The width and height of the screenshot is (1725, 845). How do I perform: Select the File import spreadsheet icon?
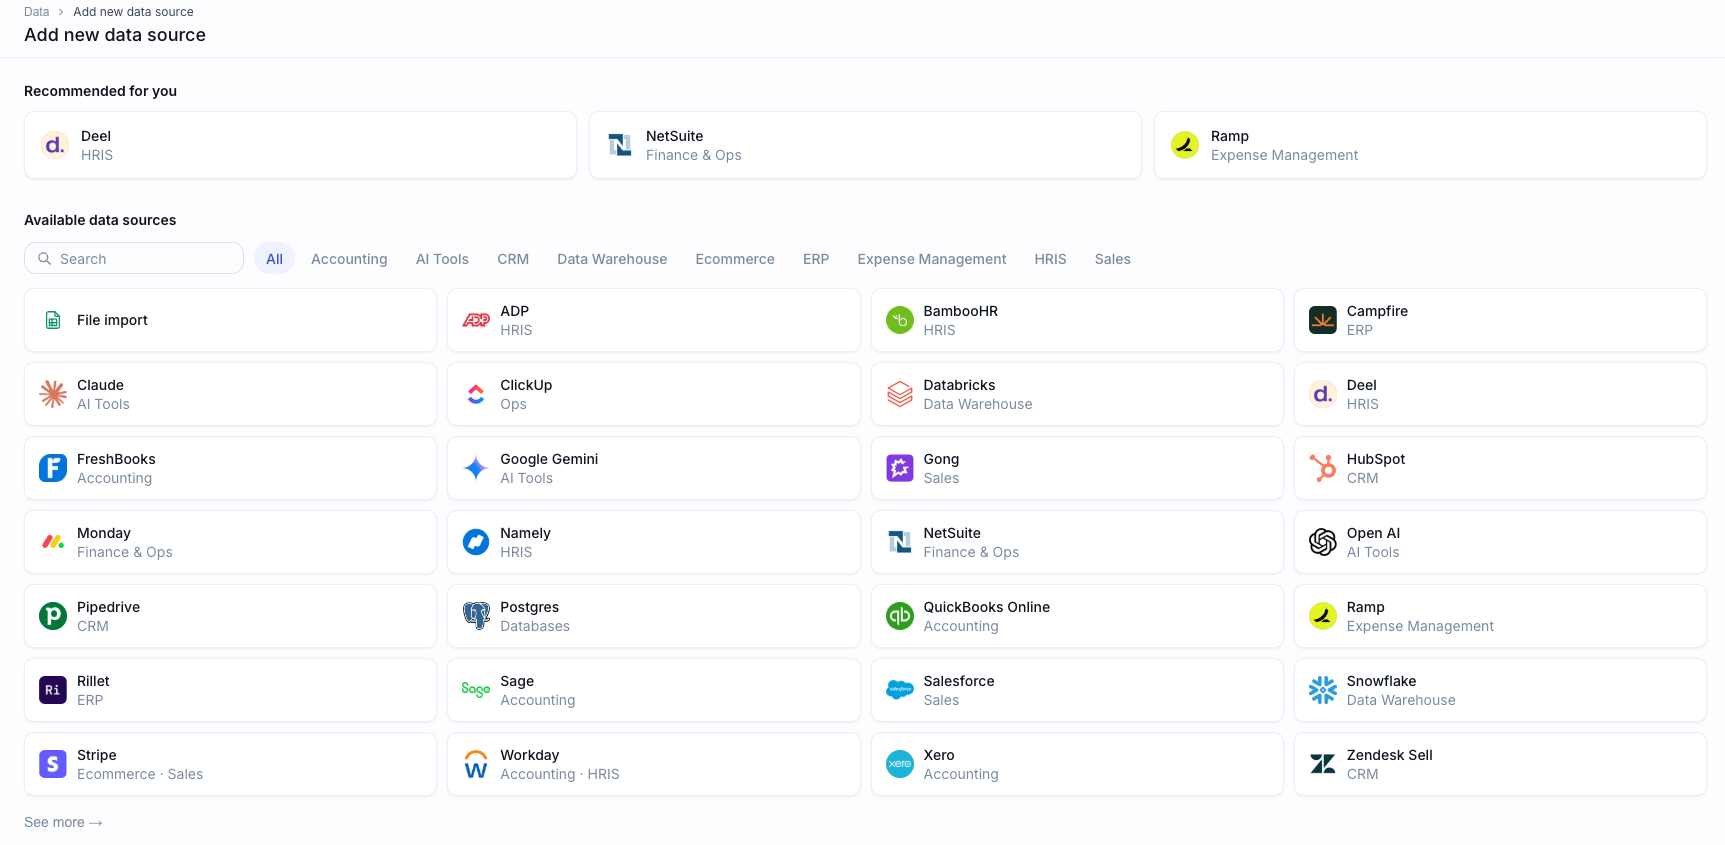(53, 320)
